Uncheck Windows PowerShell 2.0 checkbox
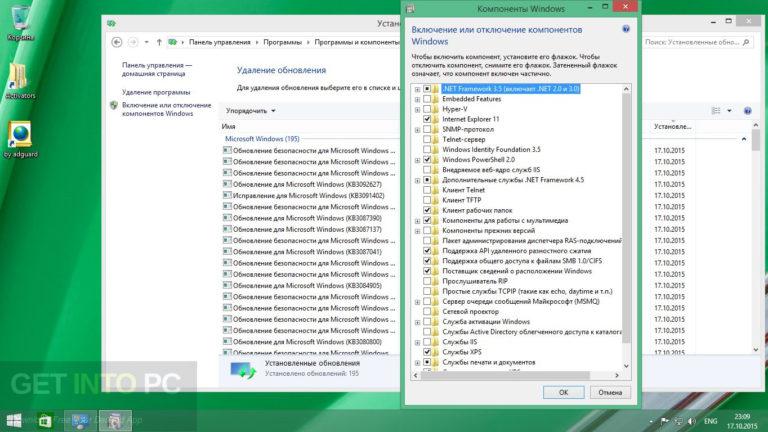This screenshot has height=432, width=768. click(427, 160)
